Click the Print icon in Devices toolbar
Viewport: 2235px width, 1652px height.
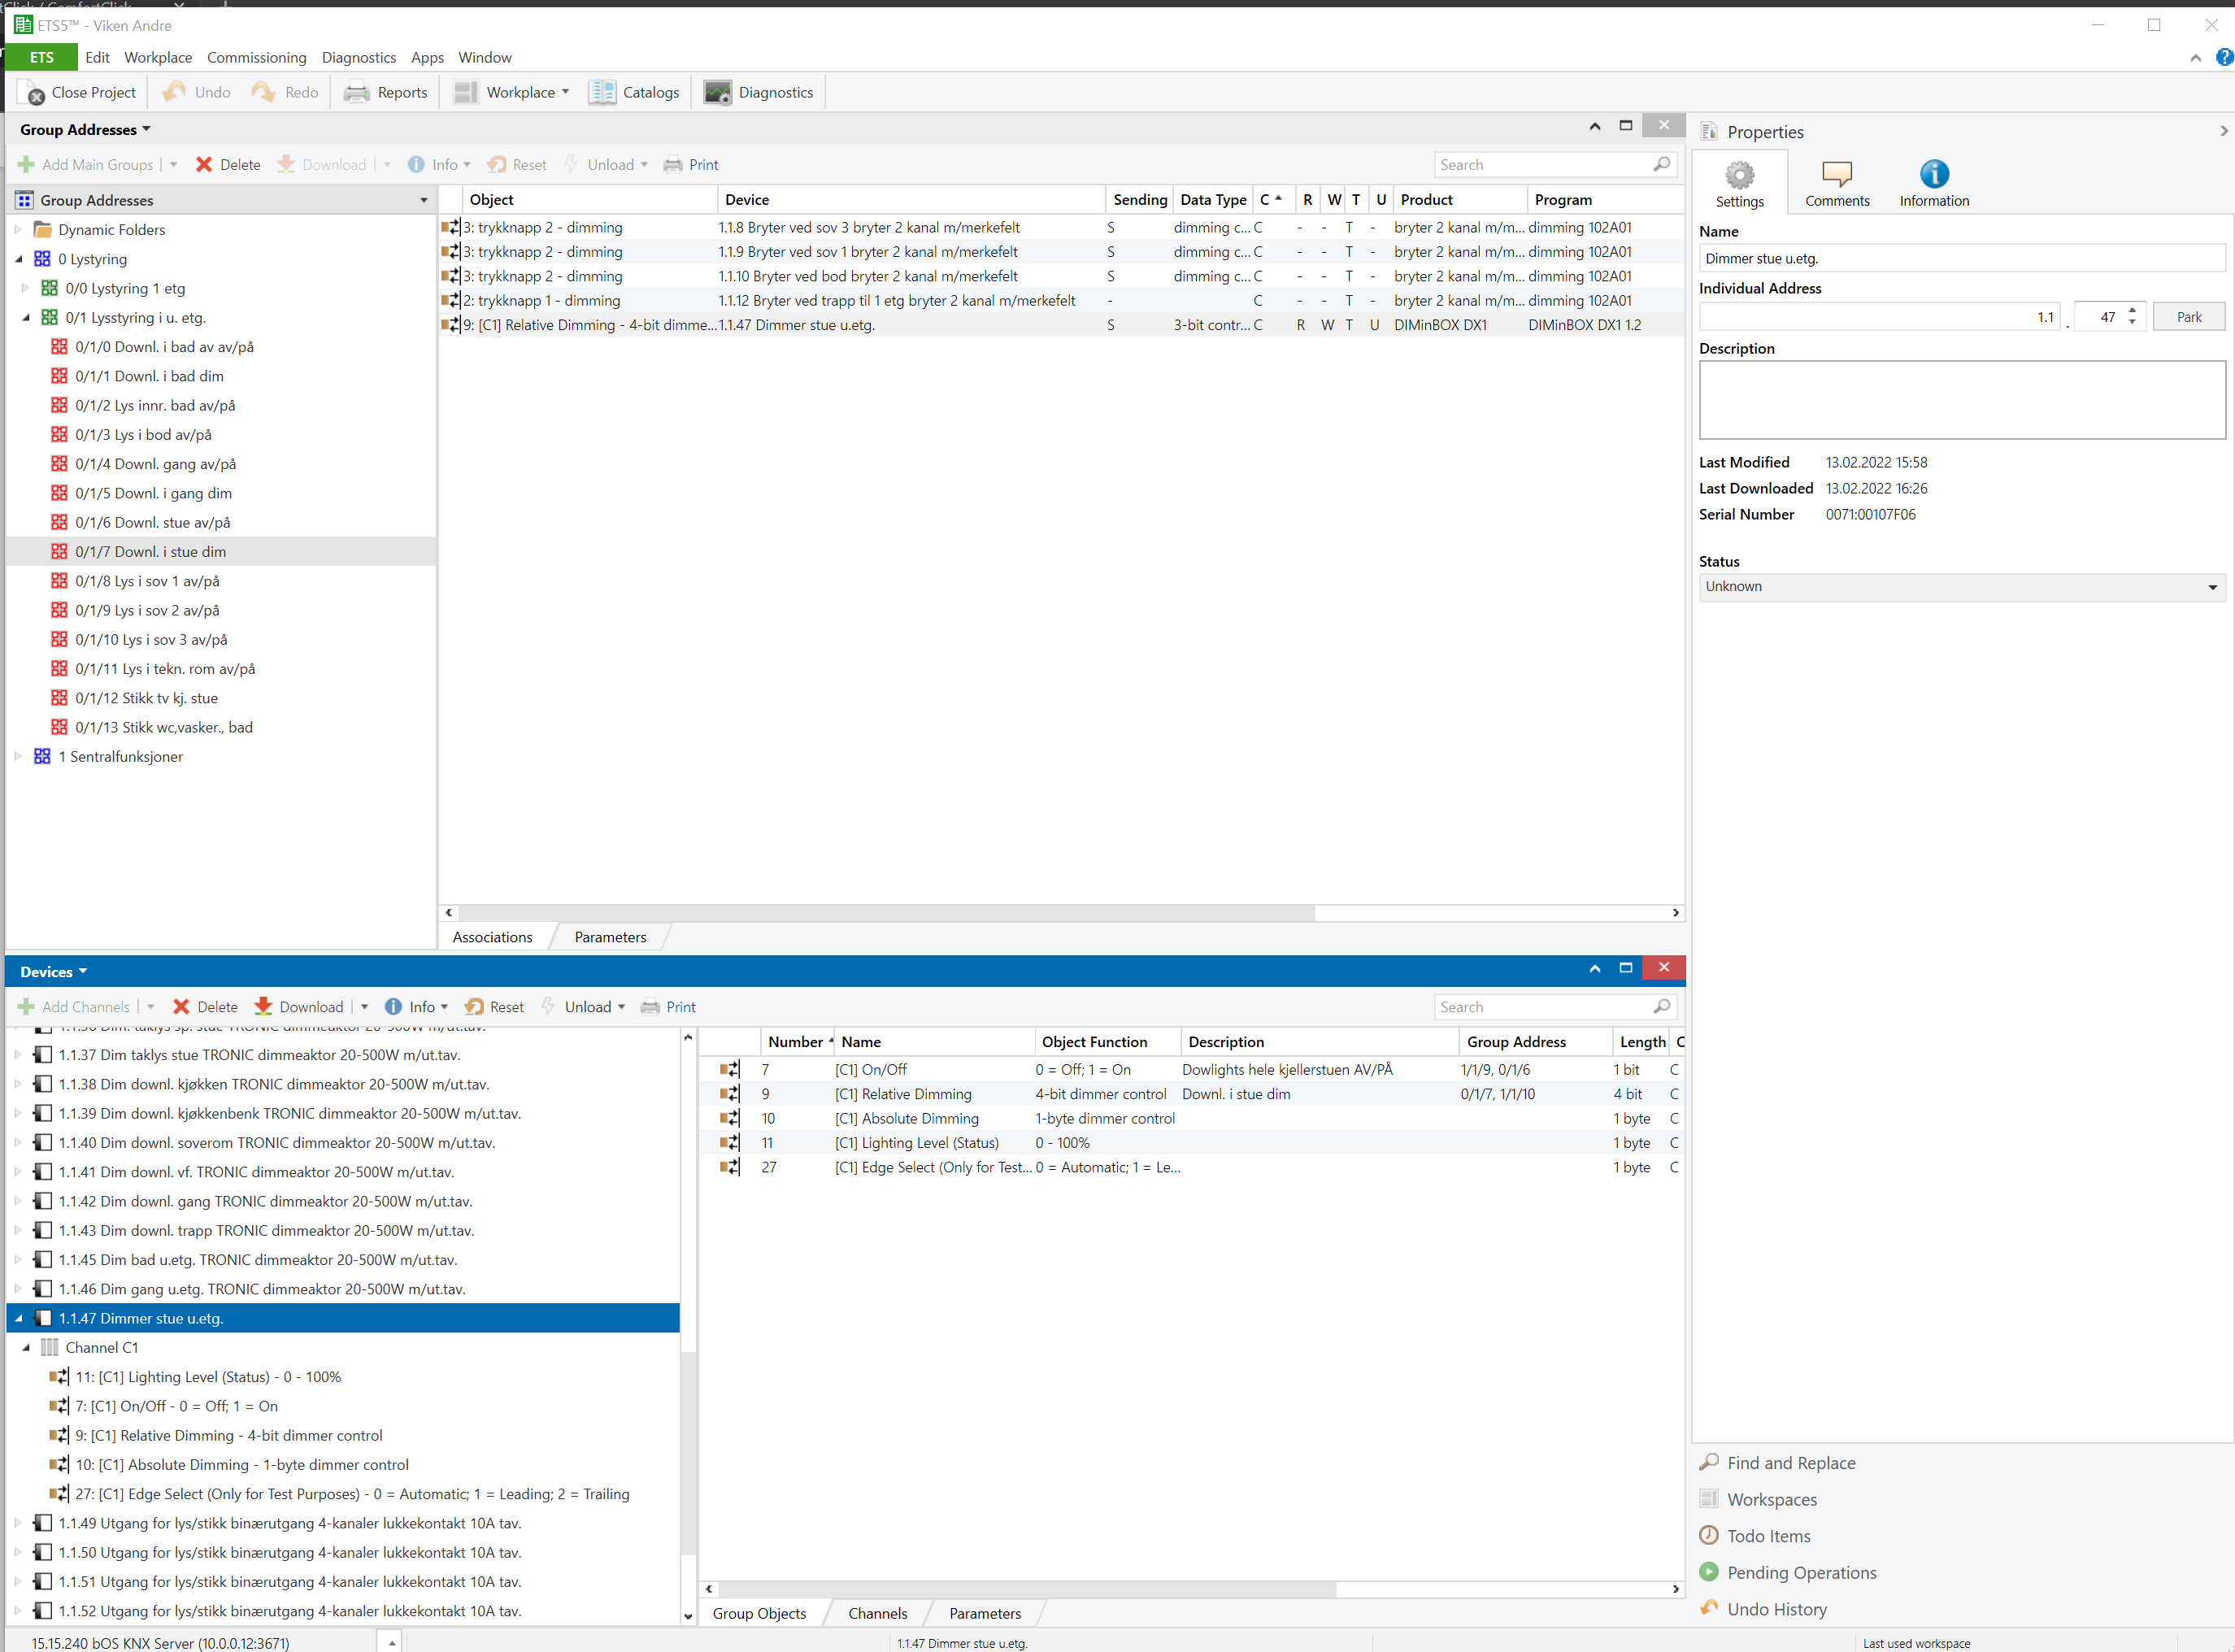coord(650,1006)
